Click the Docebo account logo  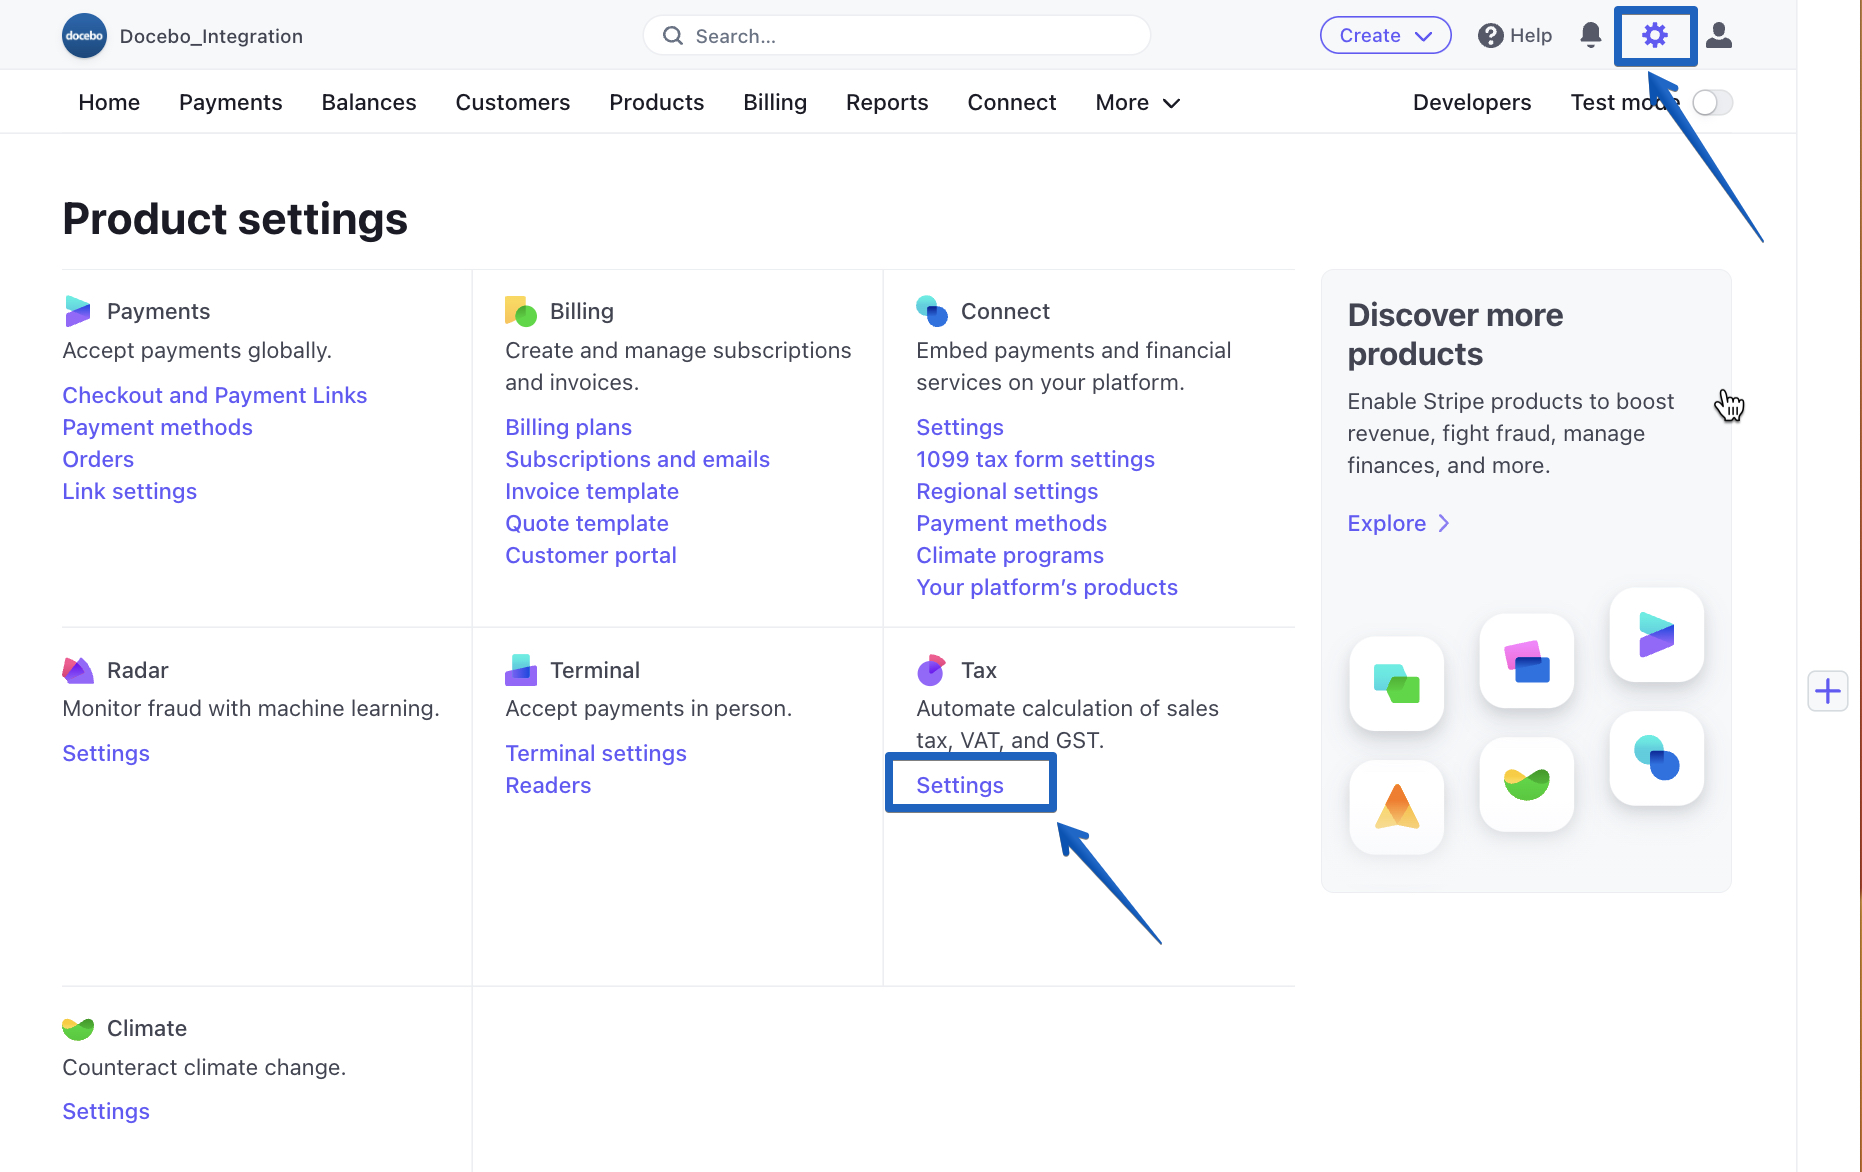84,36
